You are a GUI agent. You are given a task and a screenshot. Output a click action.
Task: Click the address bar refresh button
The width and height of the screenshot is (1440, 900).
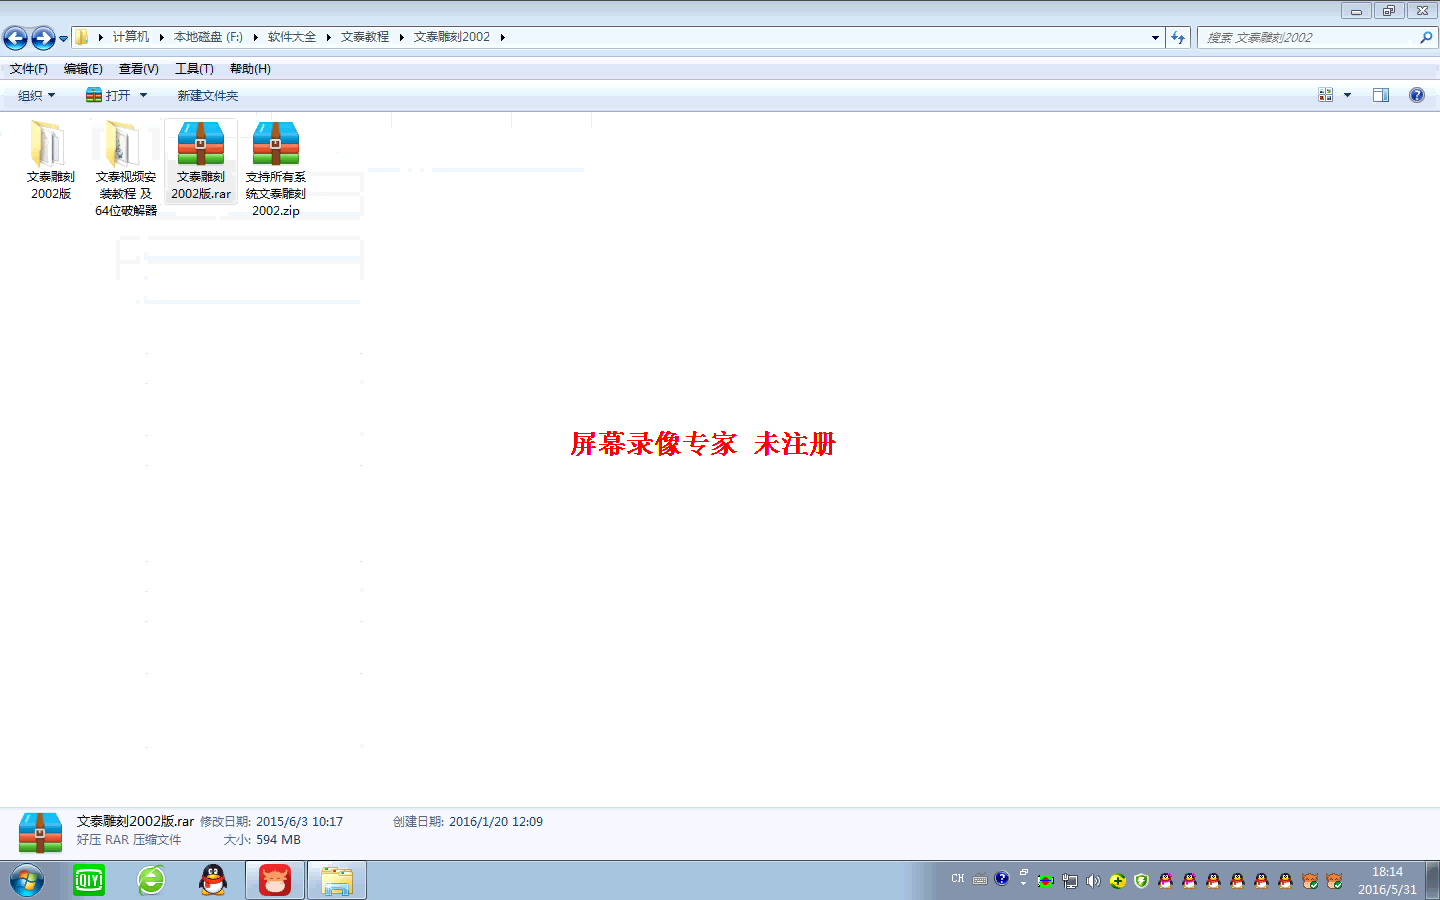pos(1178,38)
